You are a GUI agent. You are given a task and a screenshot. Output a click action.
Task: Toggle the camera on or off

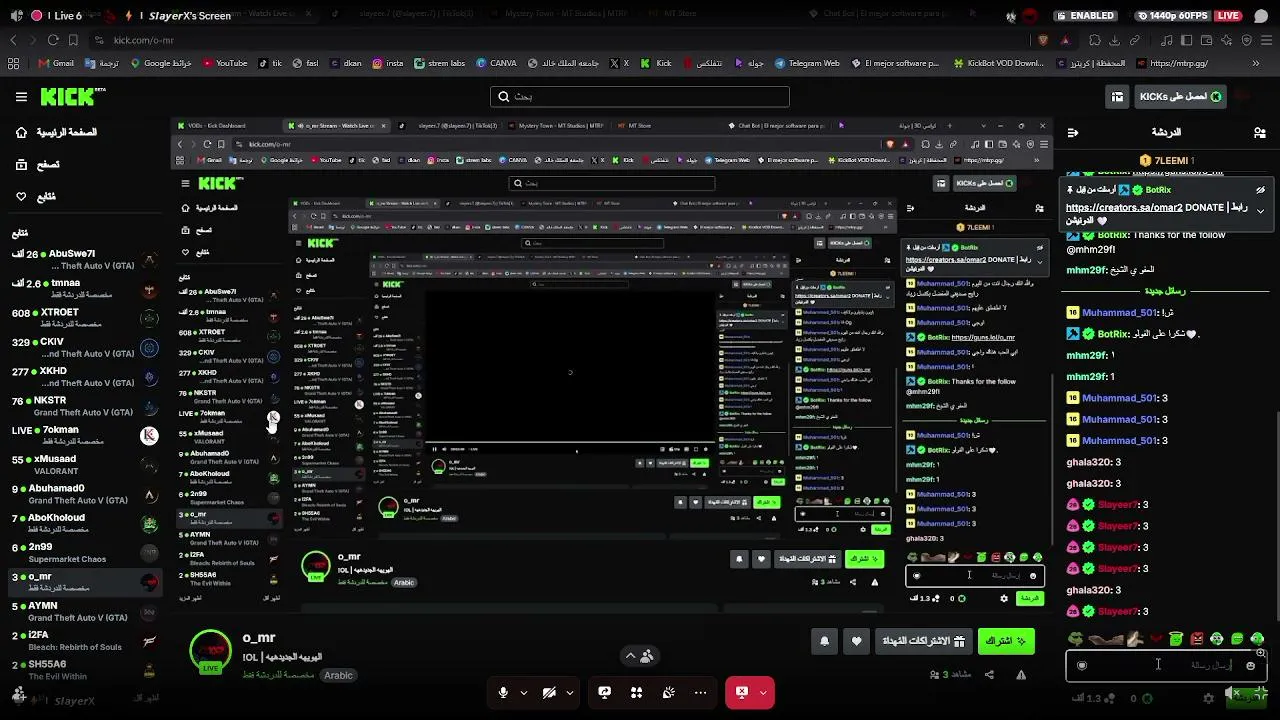coord(549,692)
